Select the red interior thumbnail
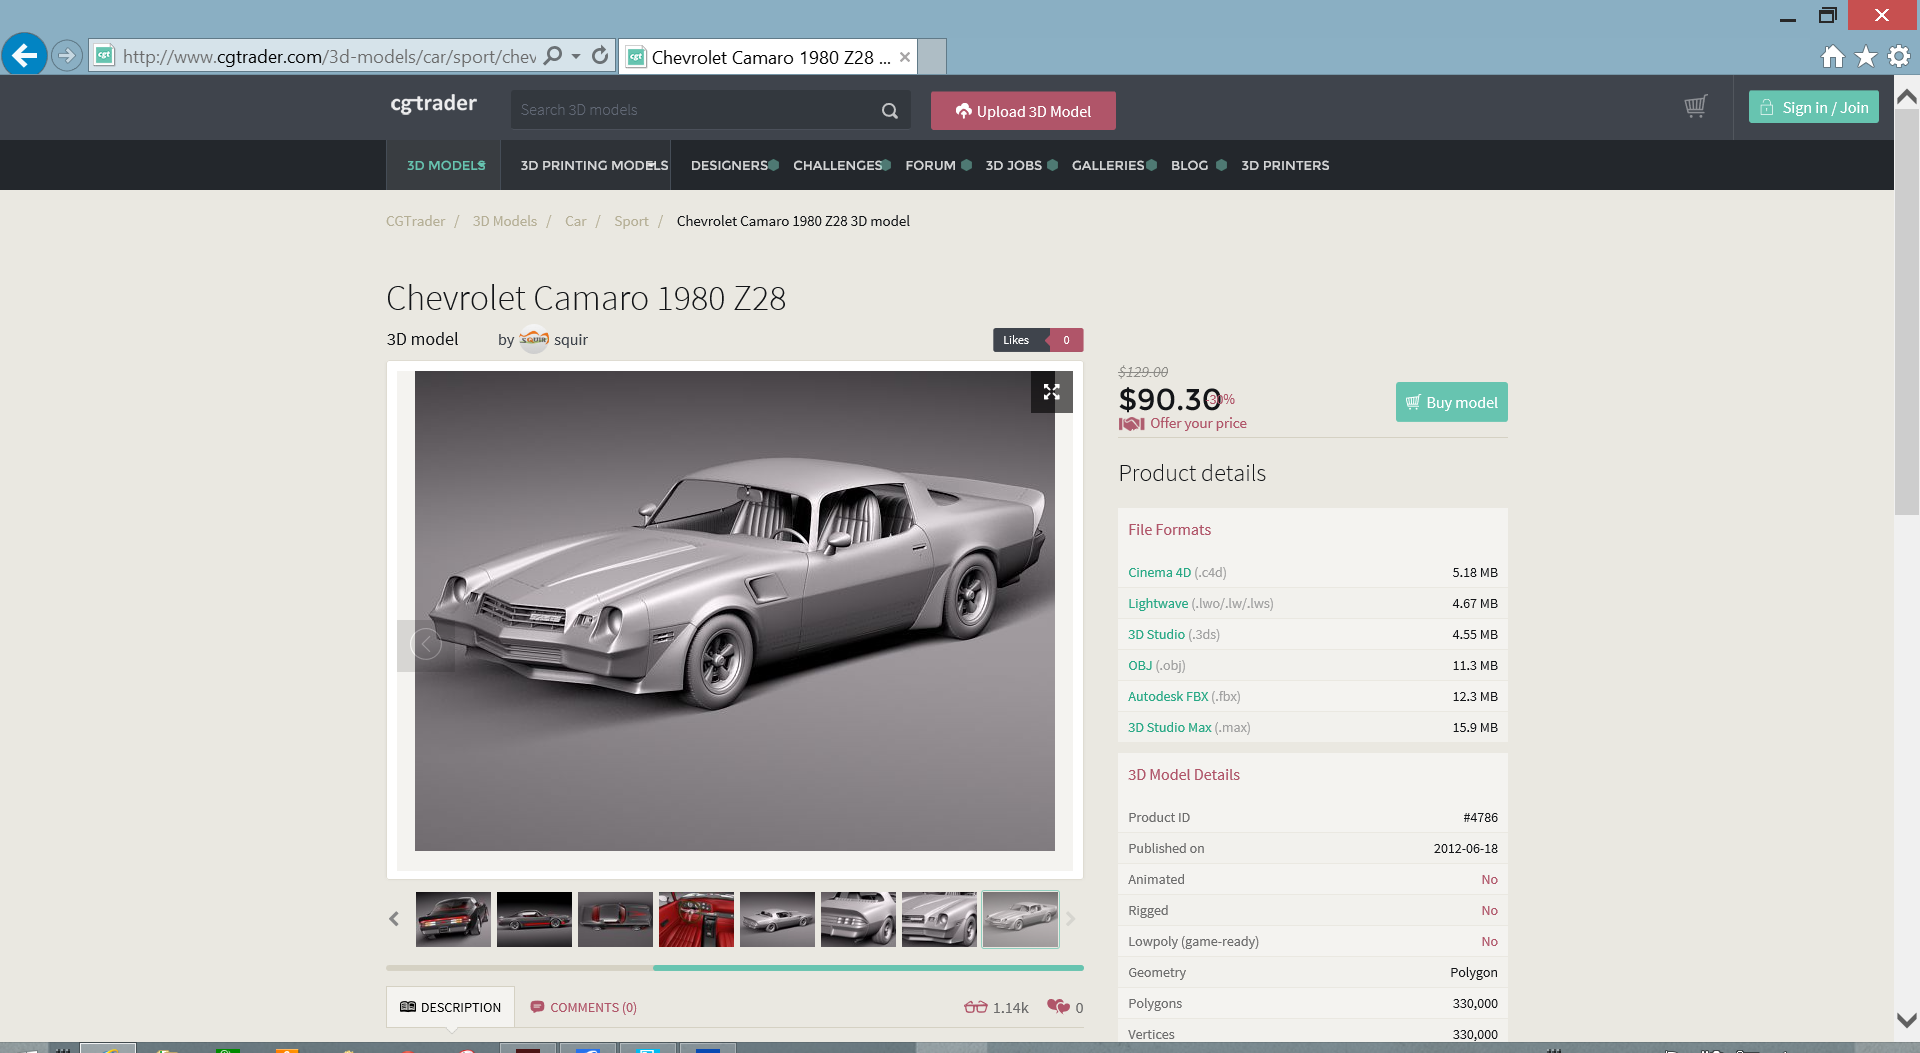 click(696, 919)
